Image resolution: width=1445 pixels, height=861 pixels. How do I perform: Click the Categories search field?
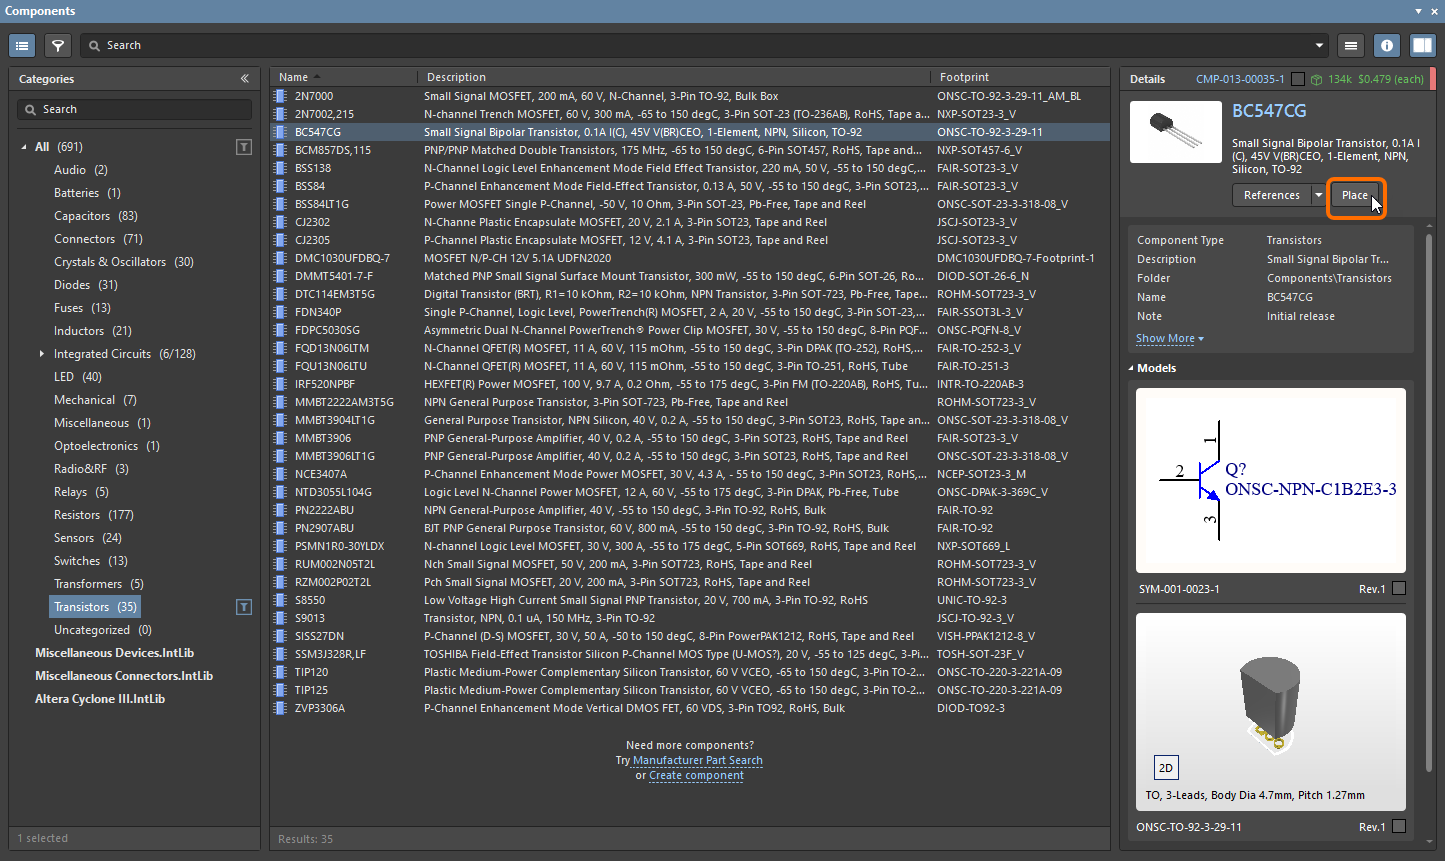point(135,109)
